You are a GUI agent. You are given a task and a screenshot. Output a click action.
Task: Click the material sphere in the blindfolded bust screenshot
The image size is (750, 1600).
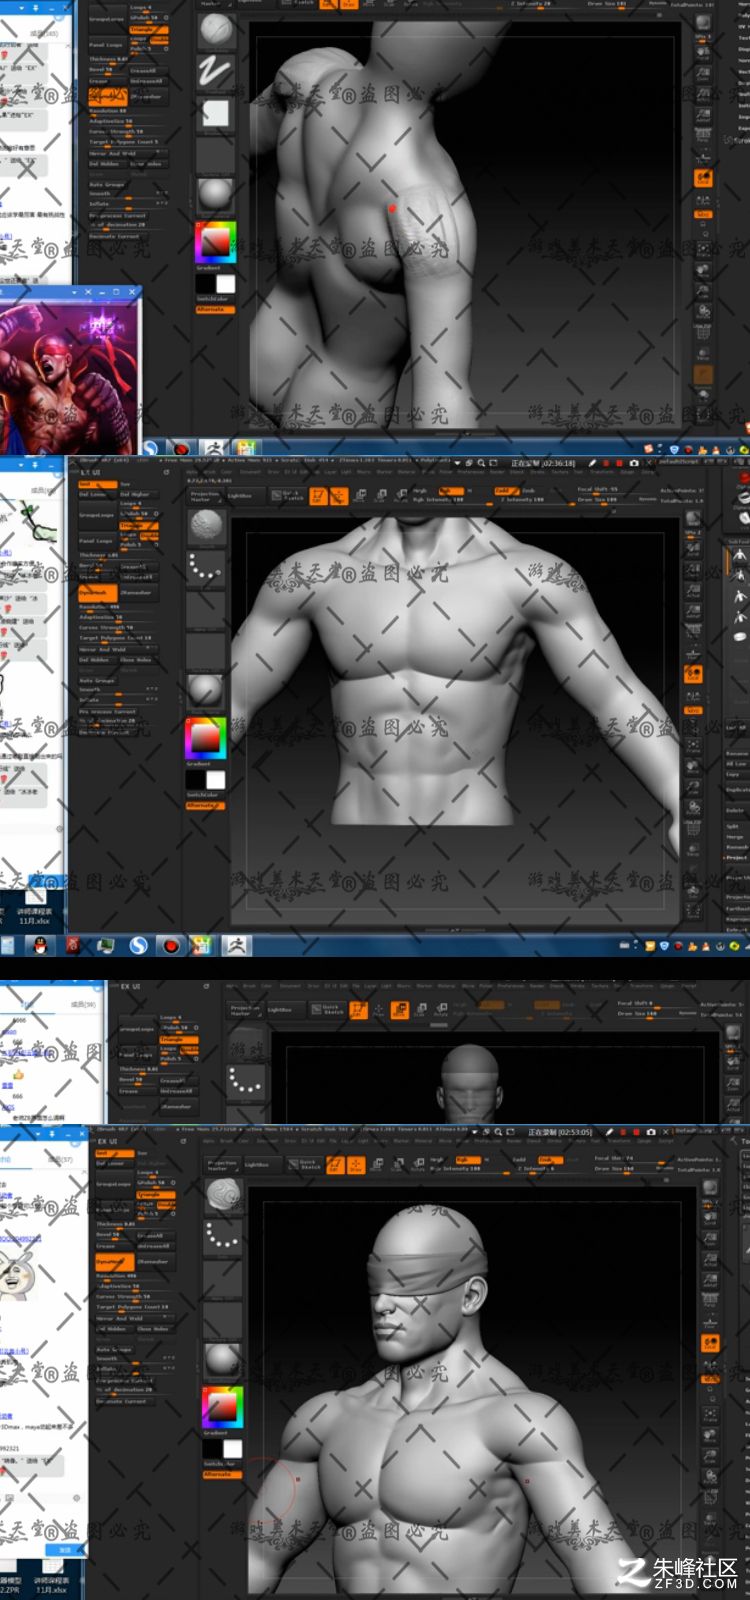pos(222,1360)
